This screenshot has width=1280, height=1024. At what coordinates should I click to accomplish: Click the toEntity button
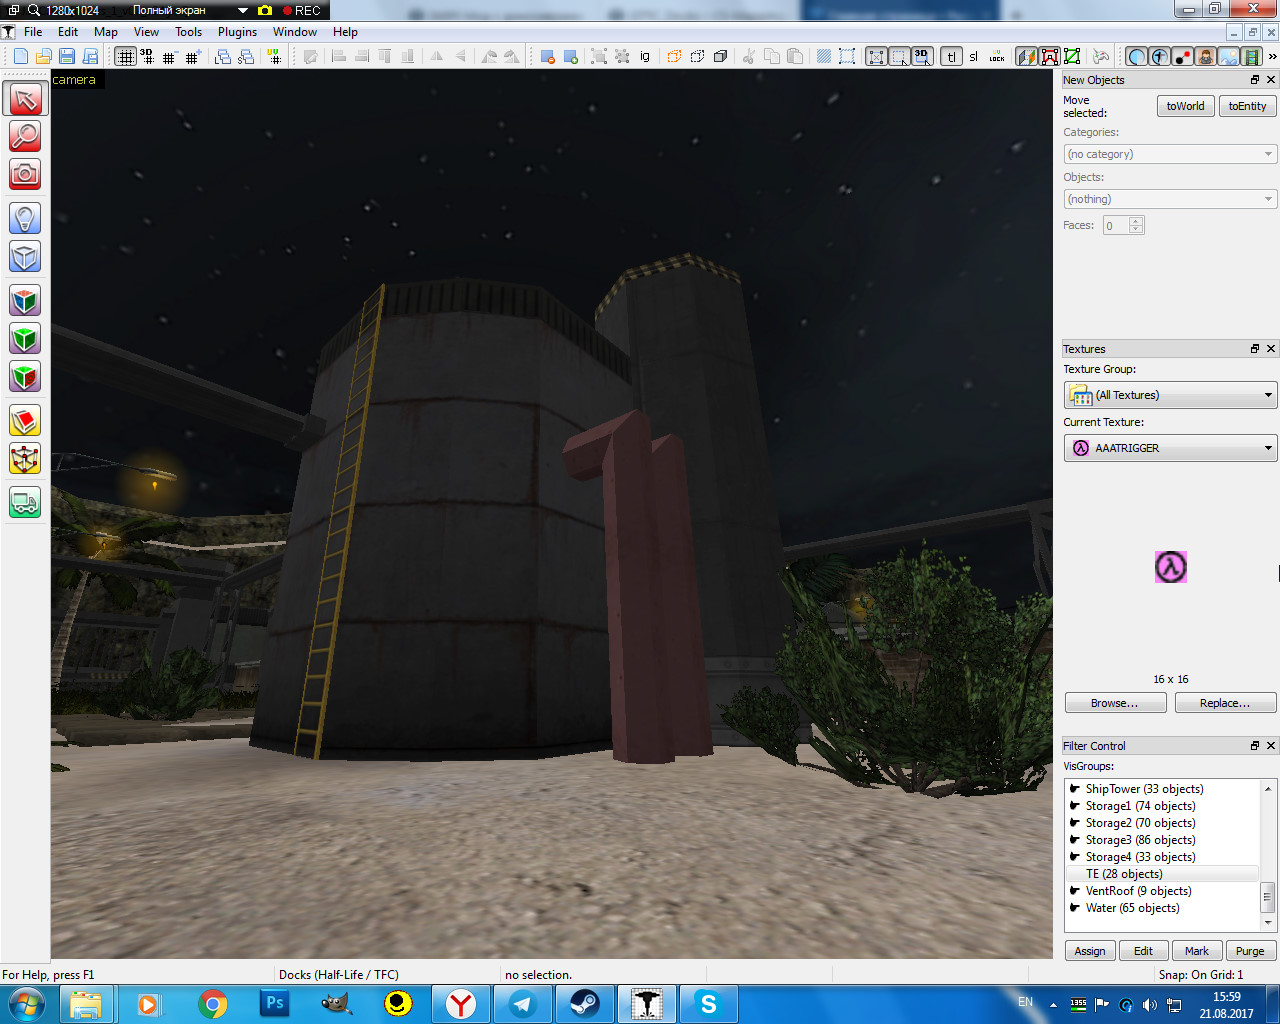click(1247, 106)
